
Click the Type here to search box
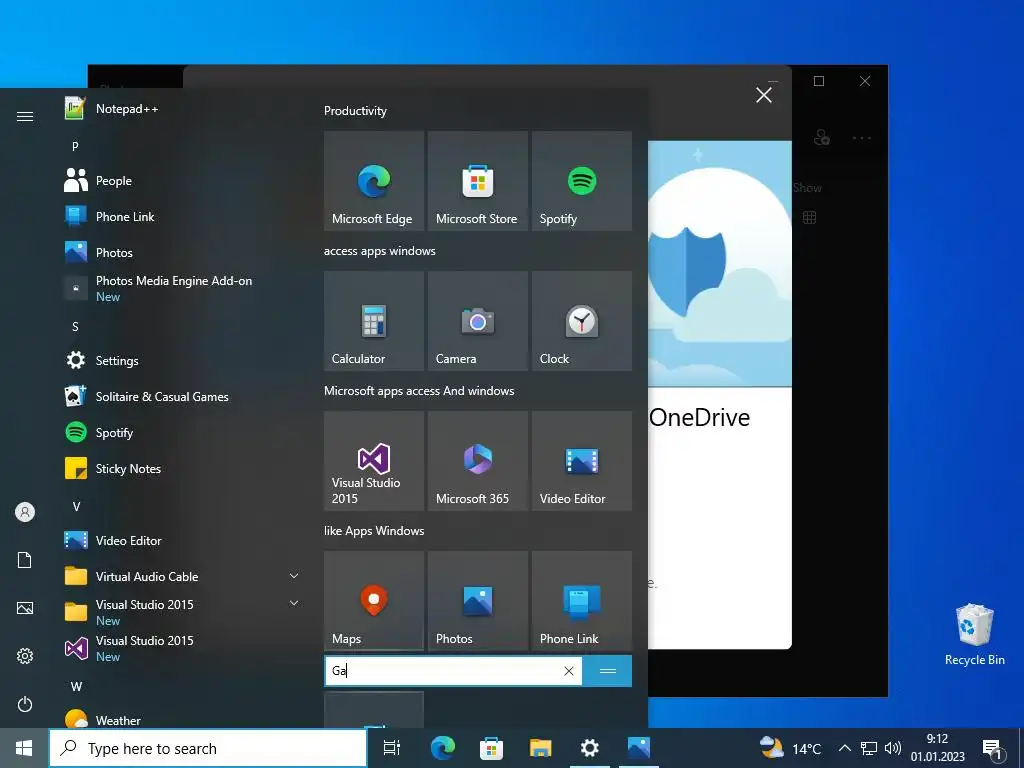(x=208, y=748)
